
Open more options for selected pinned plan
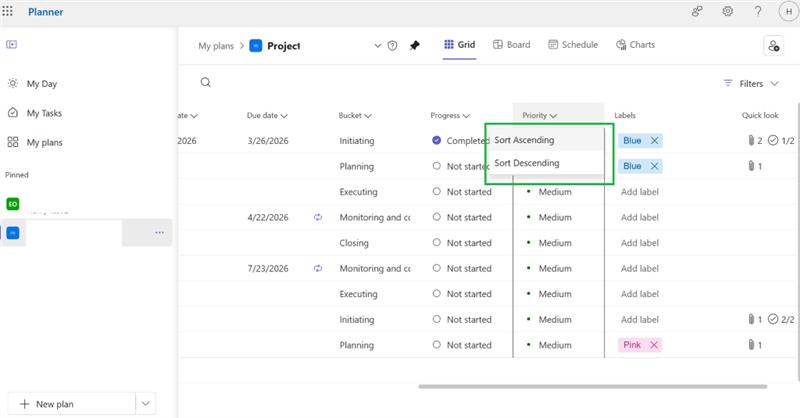pos(160,233)
